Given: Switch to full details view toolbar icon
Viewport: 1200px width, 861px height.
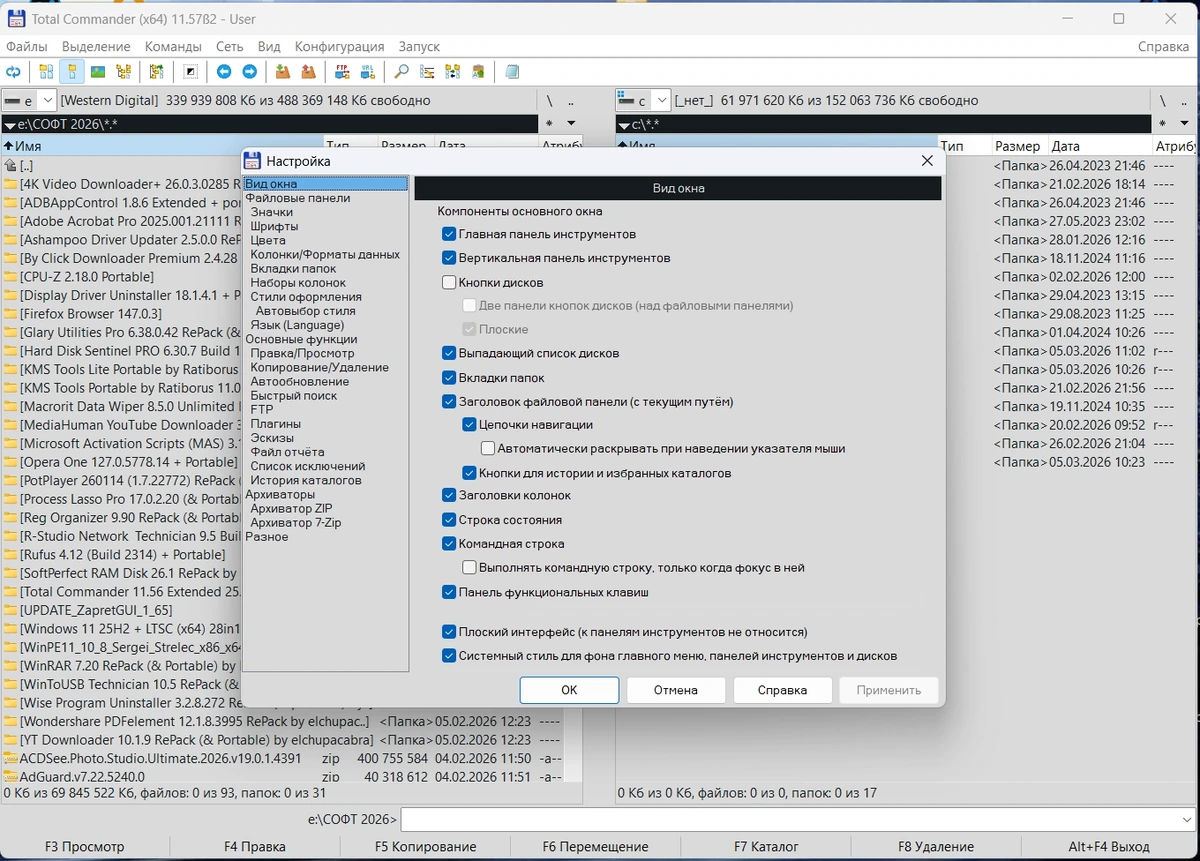Looking at the screenshot, I should (72, 72).
